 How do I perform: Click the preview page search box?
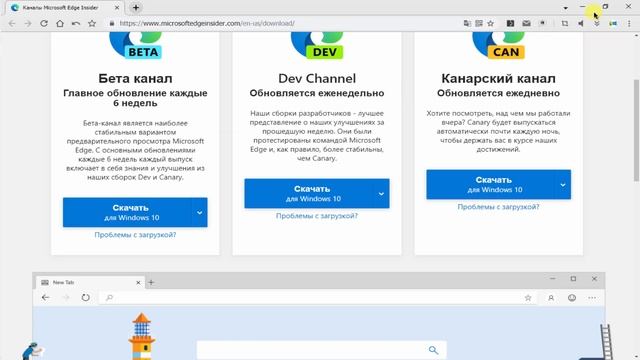[x=322, y=350]
